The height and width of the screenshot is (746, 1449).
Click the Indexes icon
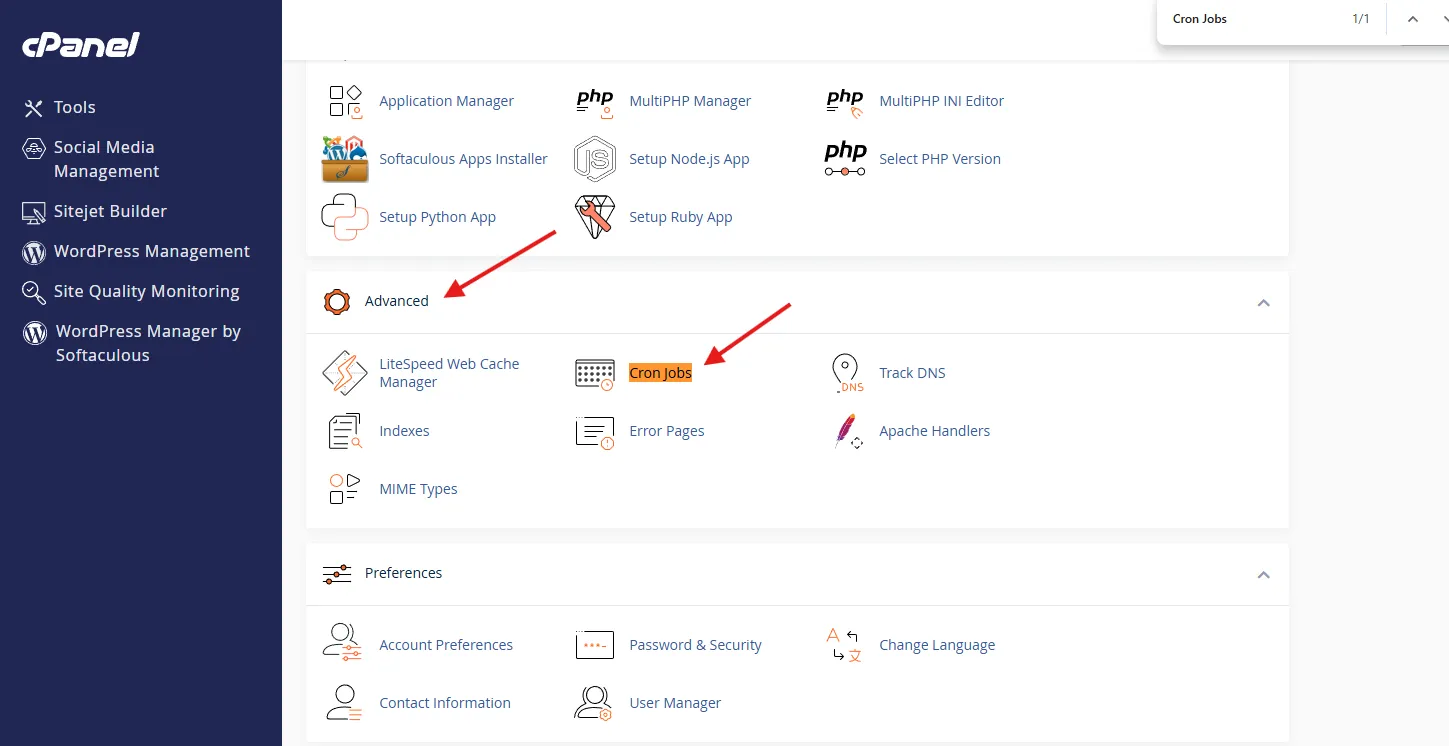pyautogui.click(x=345, y=431)
